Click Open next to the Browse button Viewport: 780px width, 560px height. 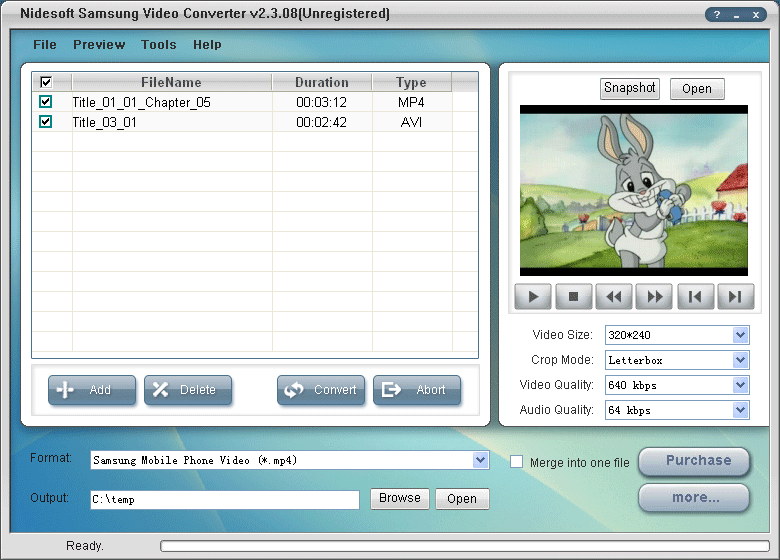coord(462,498)
